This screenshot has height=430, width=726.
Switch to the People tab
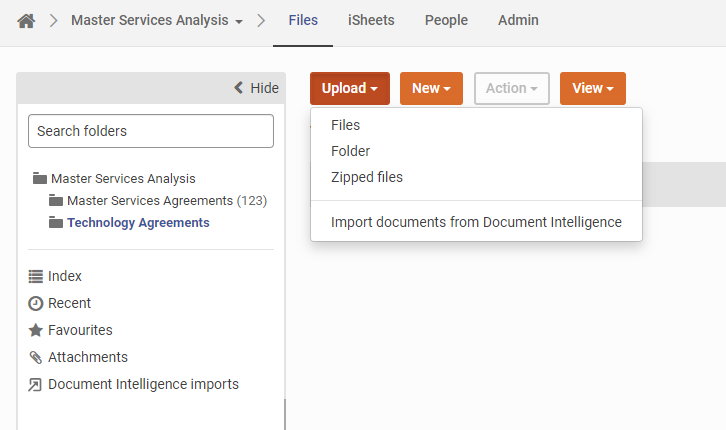pos(446,20)
